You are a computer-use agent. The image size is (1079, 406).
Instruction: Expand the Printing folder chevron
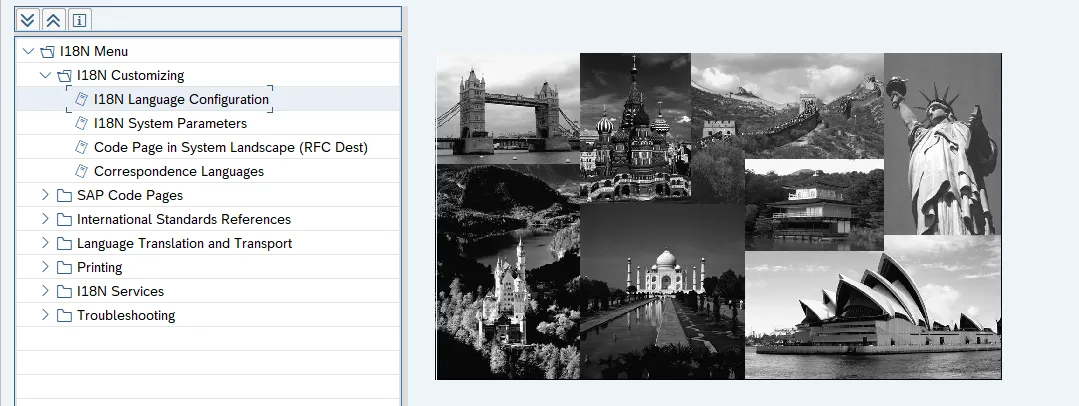tap(45, 267)
